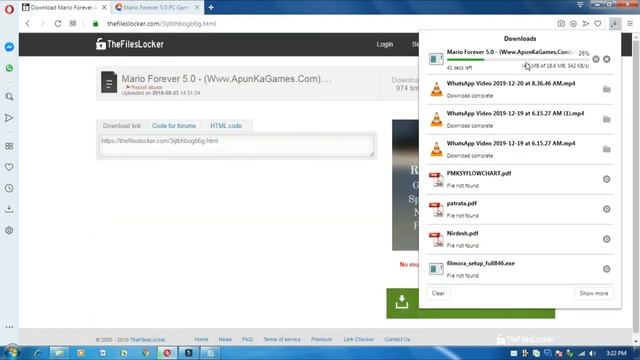Click the address bar URL
Screen dimensions: 640x360
click(x=161, y=24)
